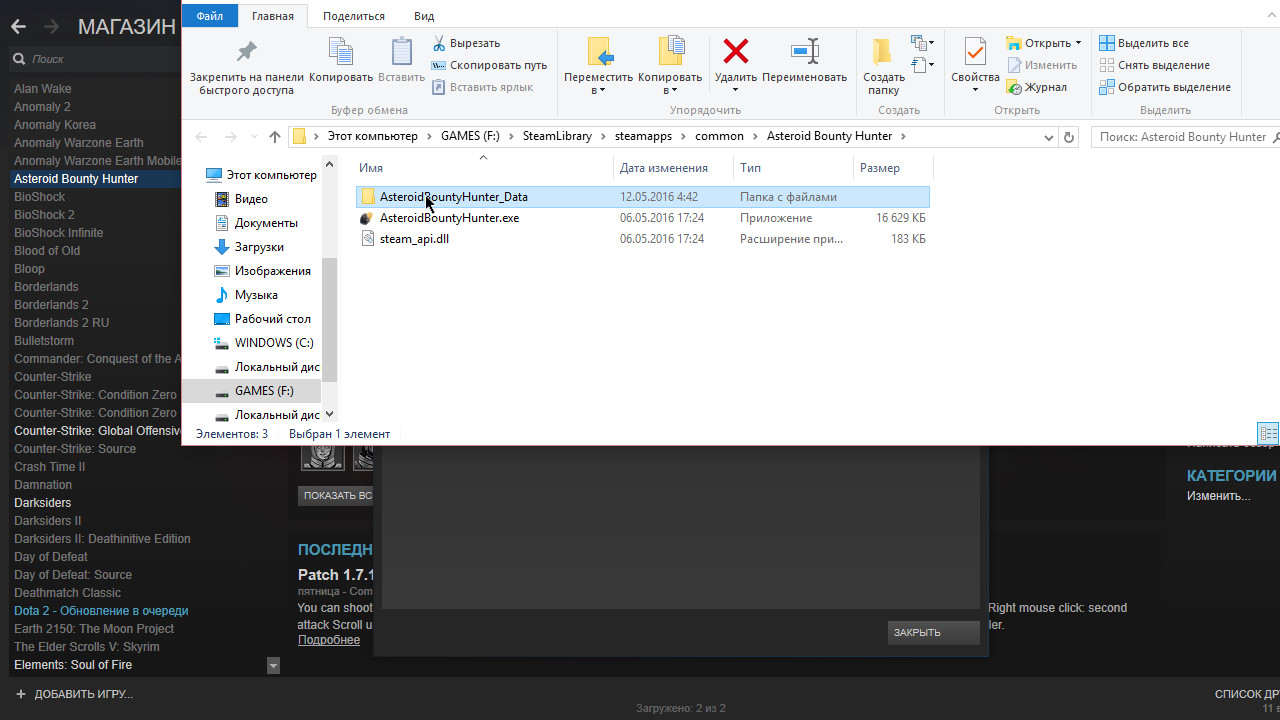Click the search box for Asteroid Bounty Hunter

[x=1188, y=137]
